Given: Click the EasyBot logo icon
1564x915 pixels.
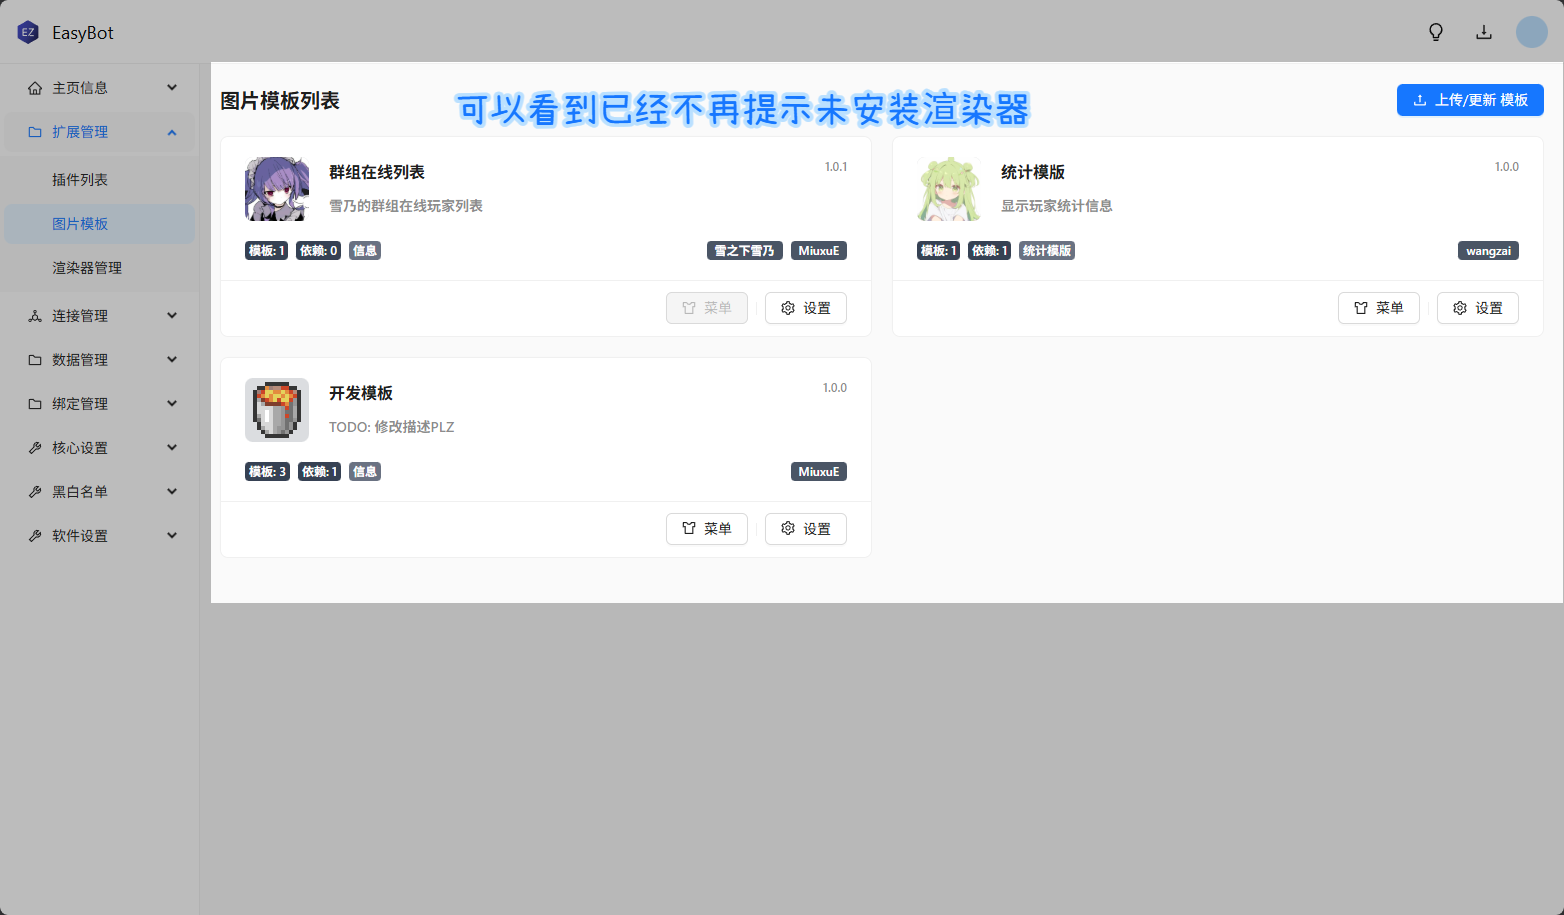Looking at the screenshot, I should click(x=28, y=32).
